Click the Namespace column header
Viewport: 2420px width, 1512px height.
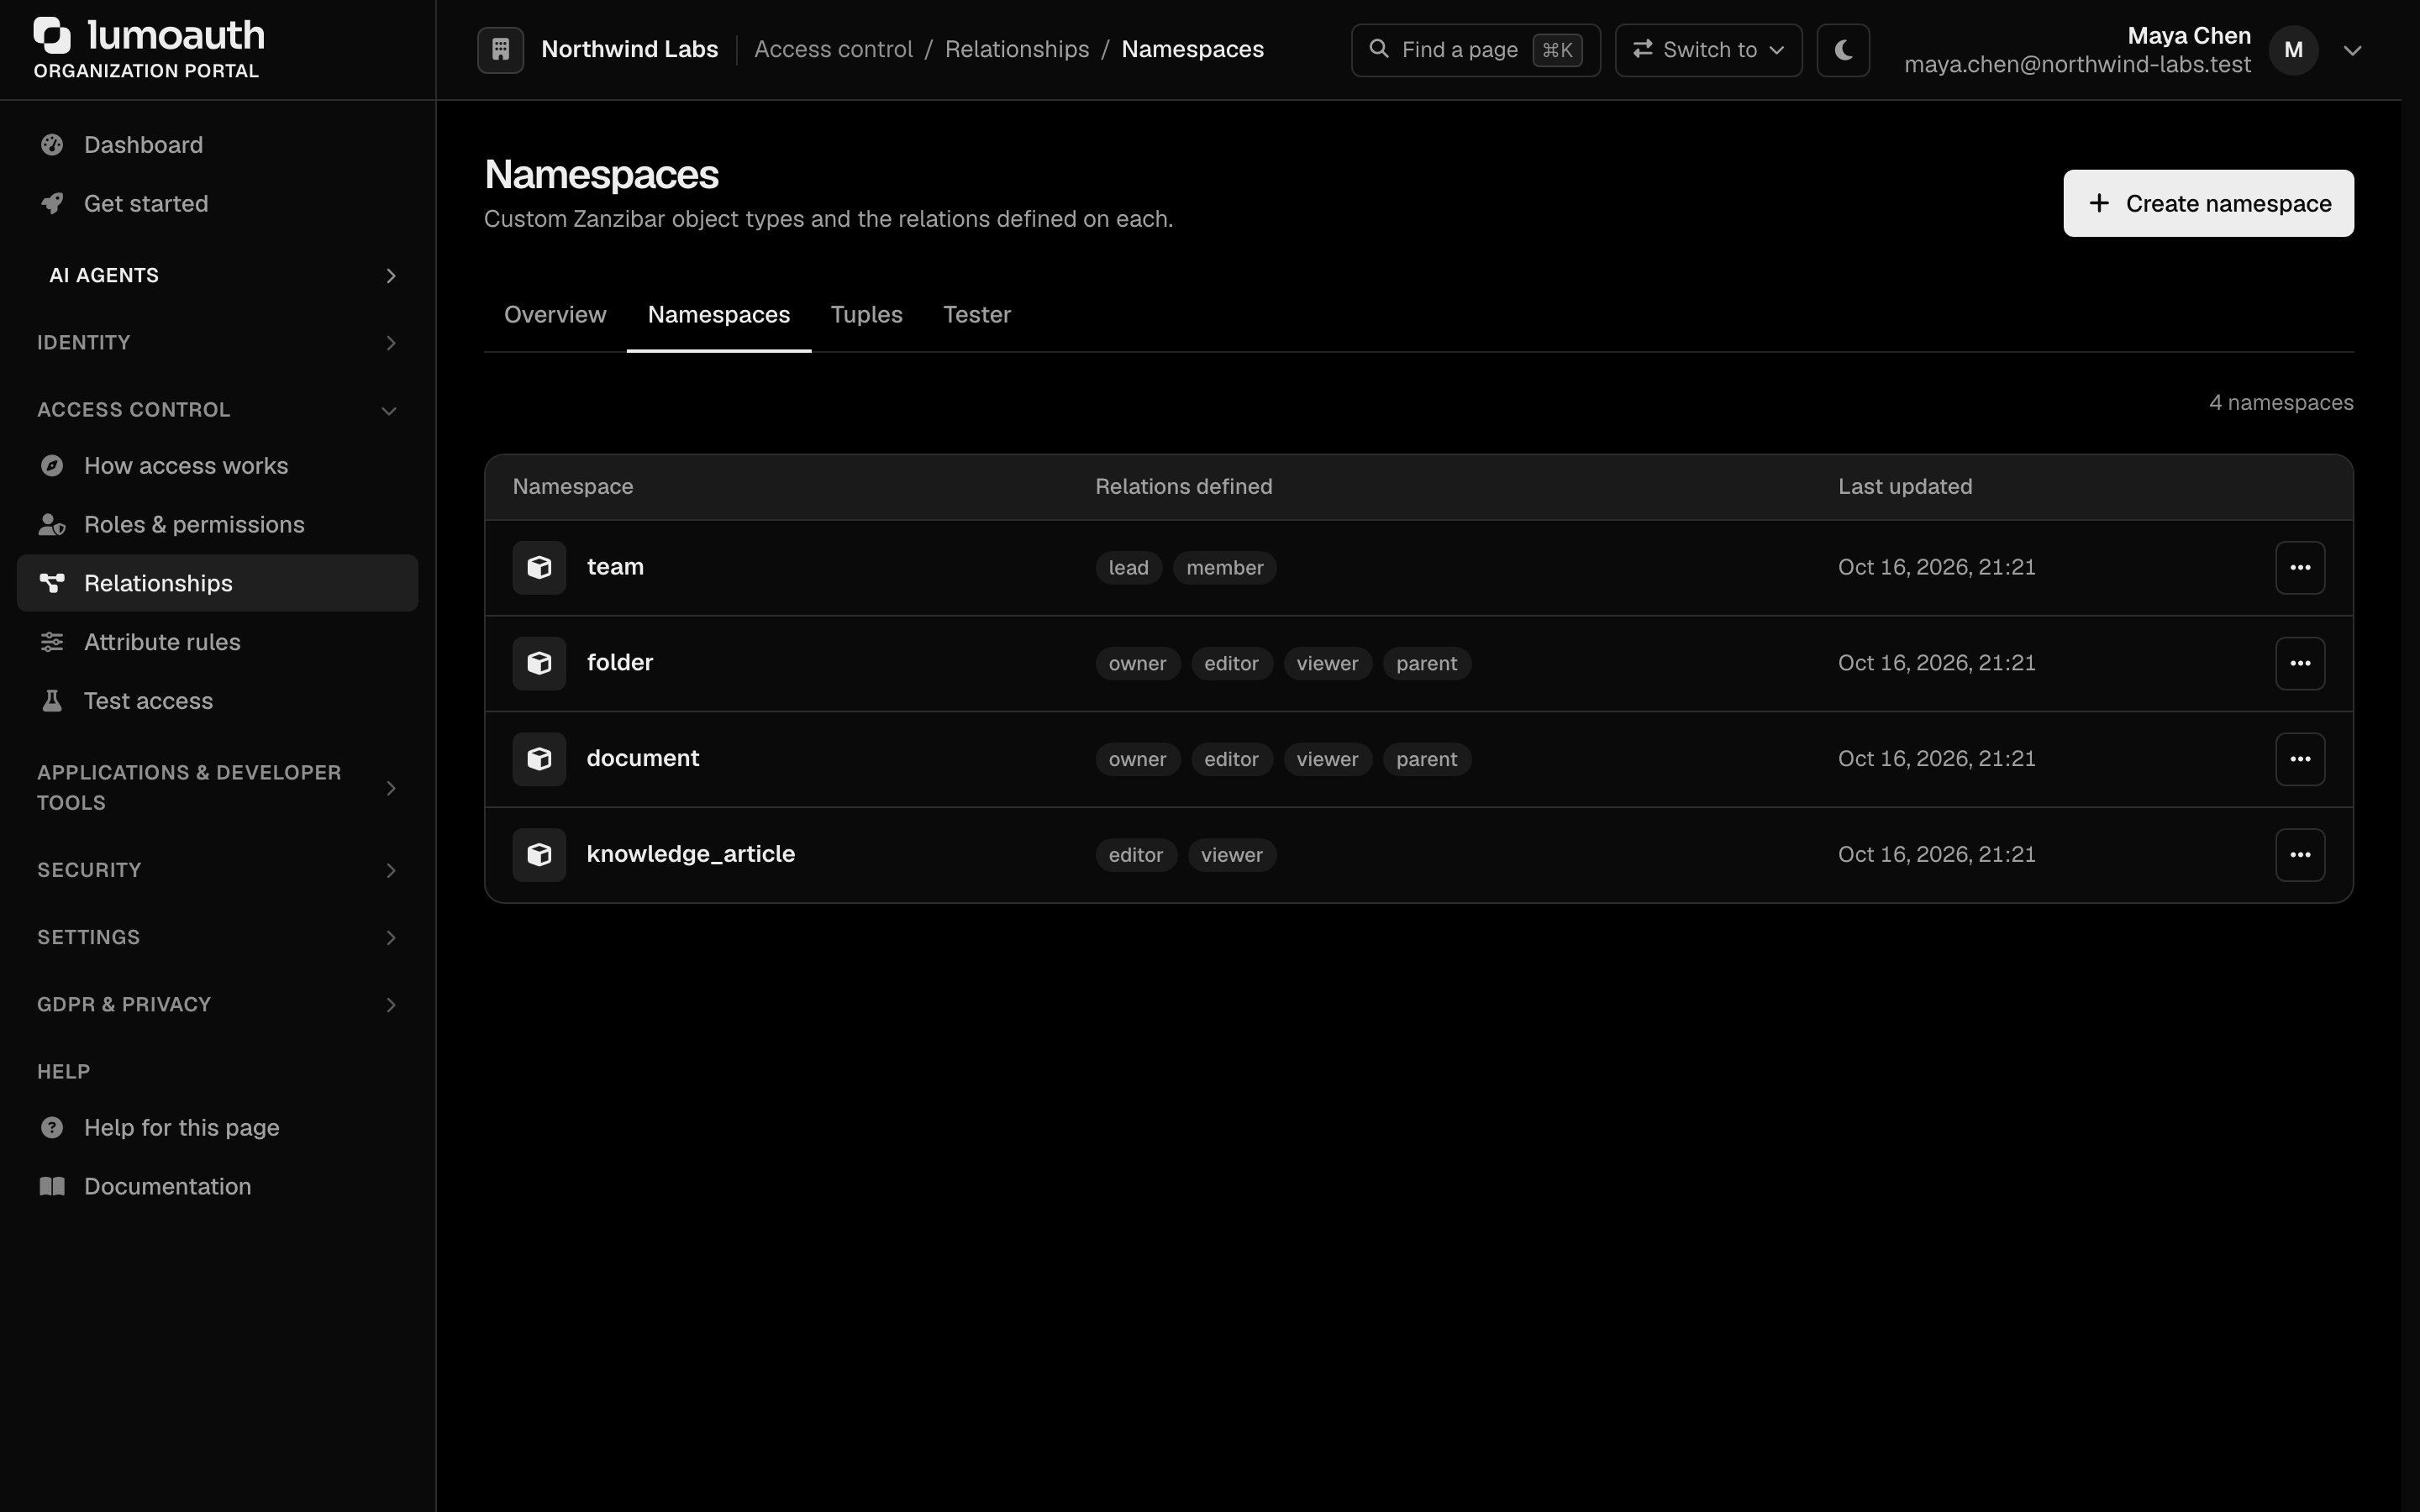click(572, 487)
